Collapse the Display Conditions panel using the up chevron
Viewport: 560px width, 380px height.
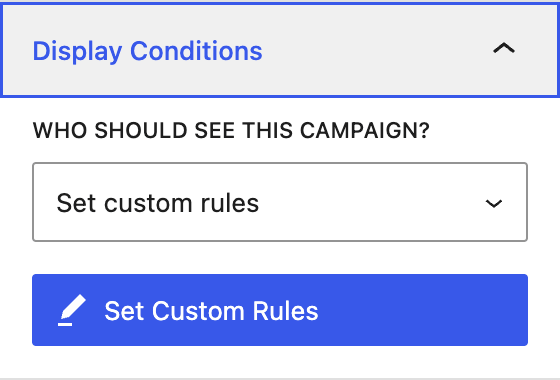pyautogui.click(x=504, y=48)
